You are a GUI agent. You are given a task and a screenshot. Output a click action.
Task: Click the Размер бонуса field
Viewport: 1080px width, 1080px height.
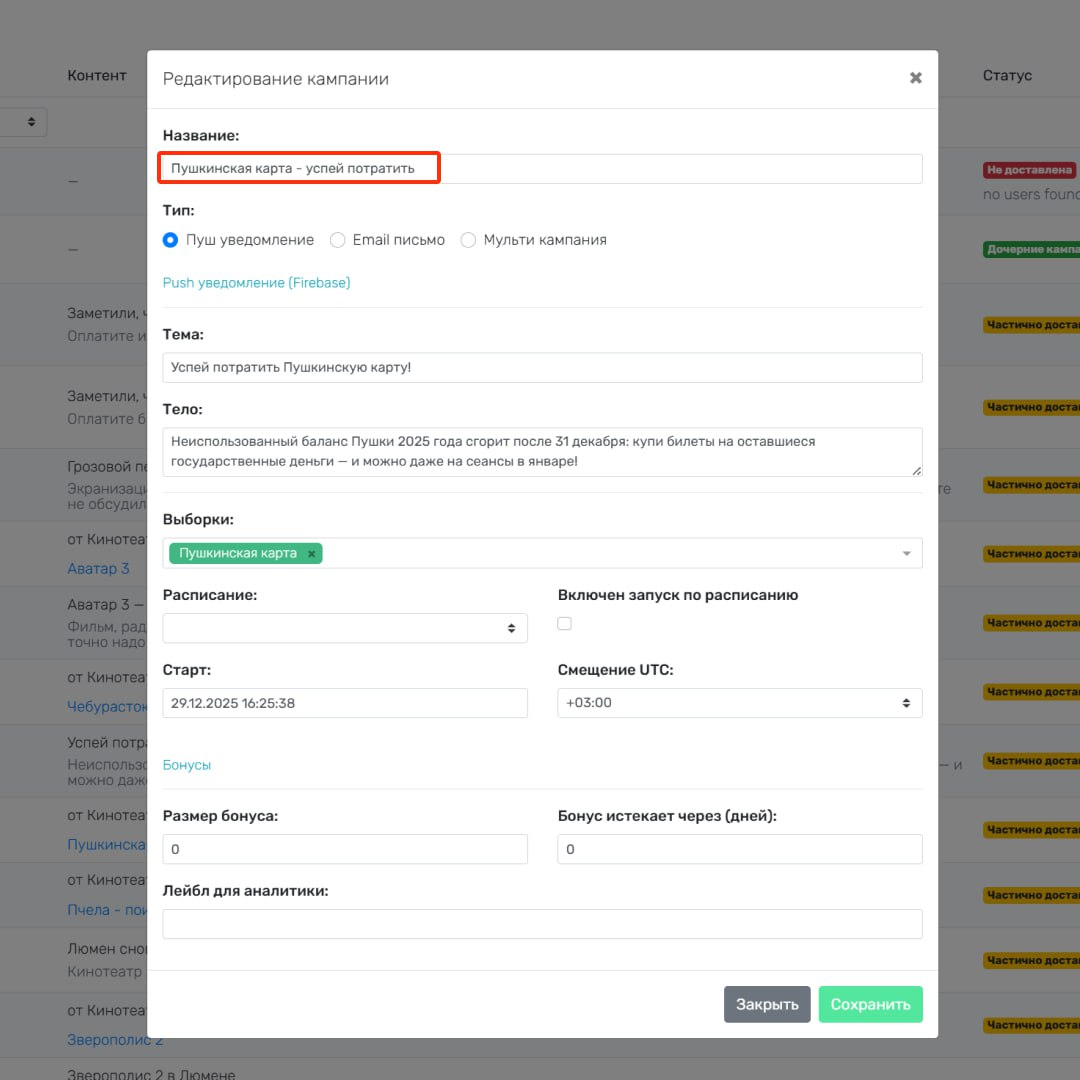click(x=345, y=849)
